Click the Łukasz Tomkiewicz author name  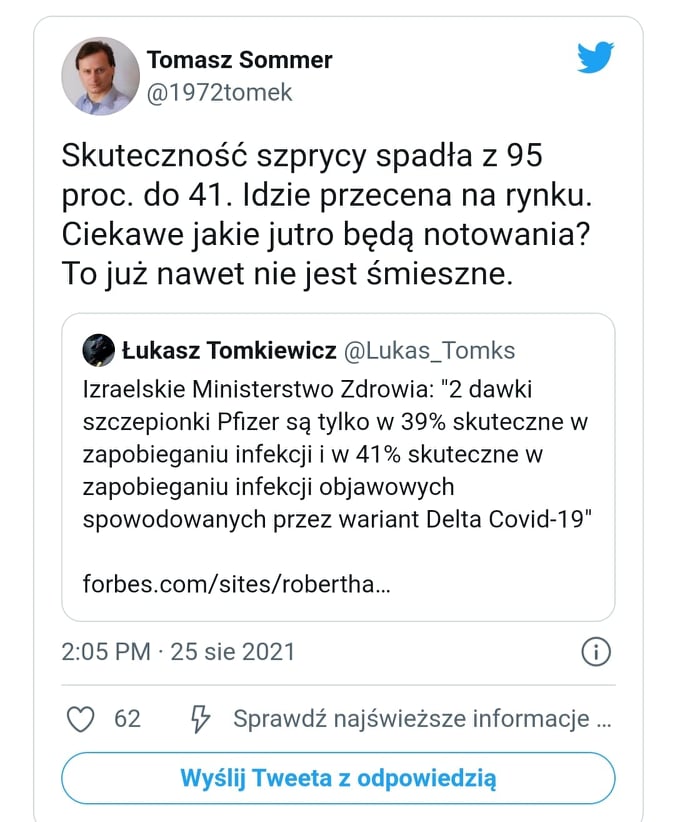click(x=227, y=350)
